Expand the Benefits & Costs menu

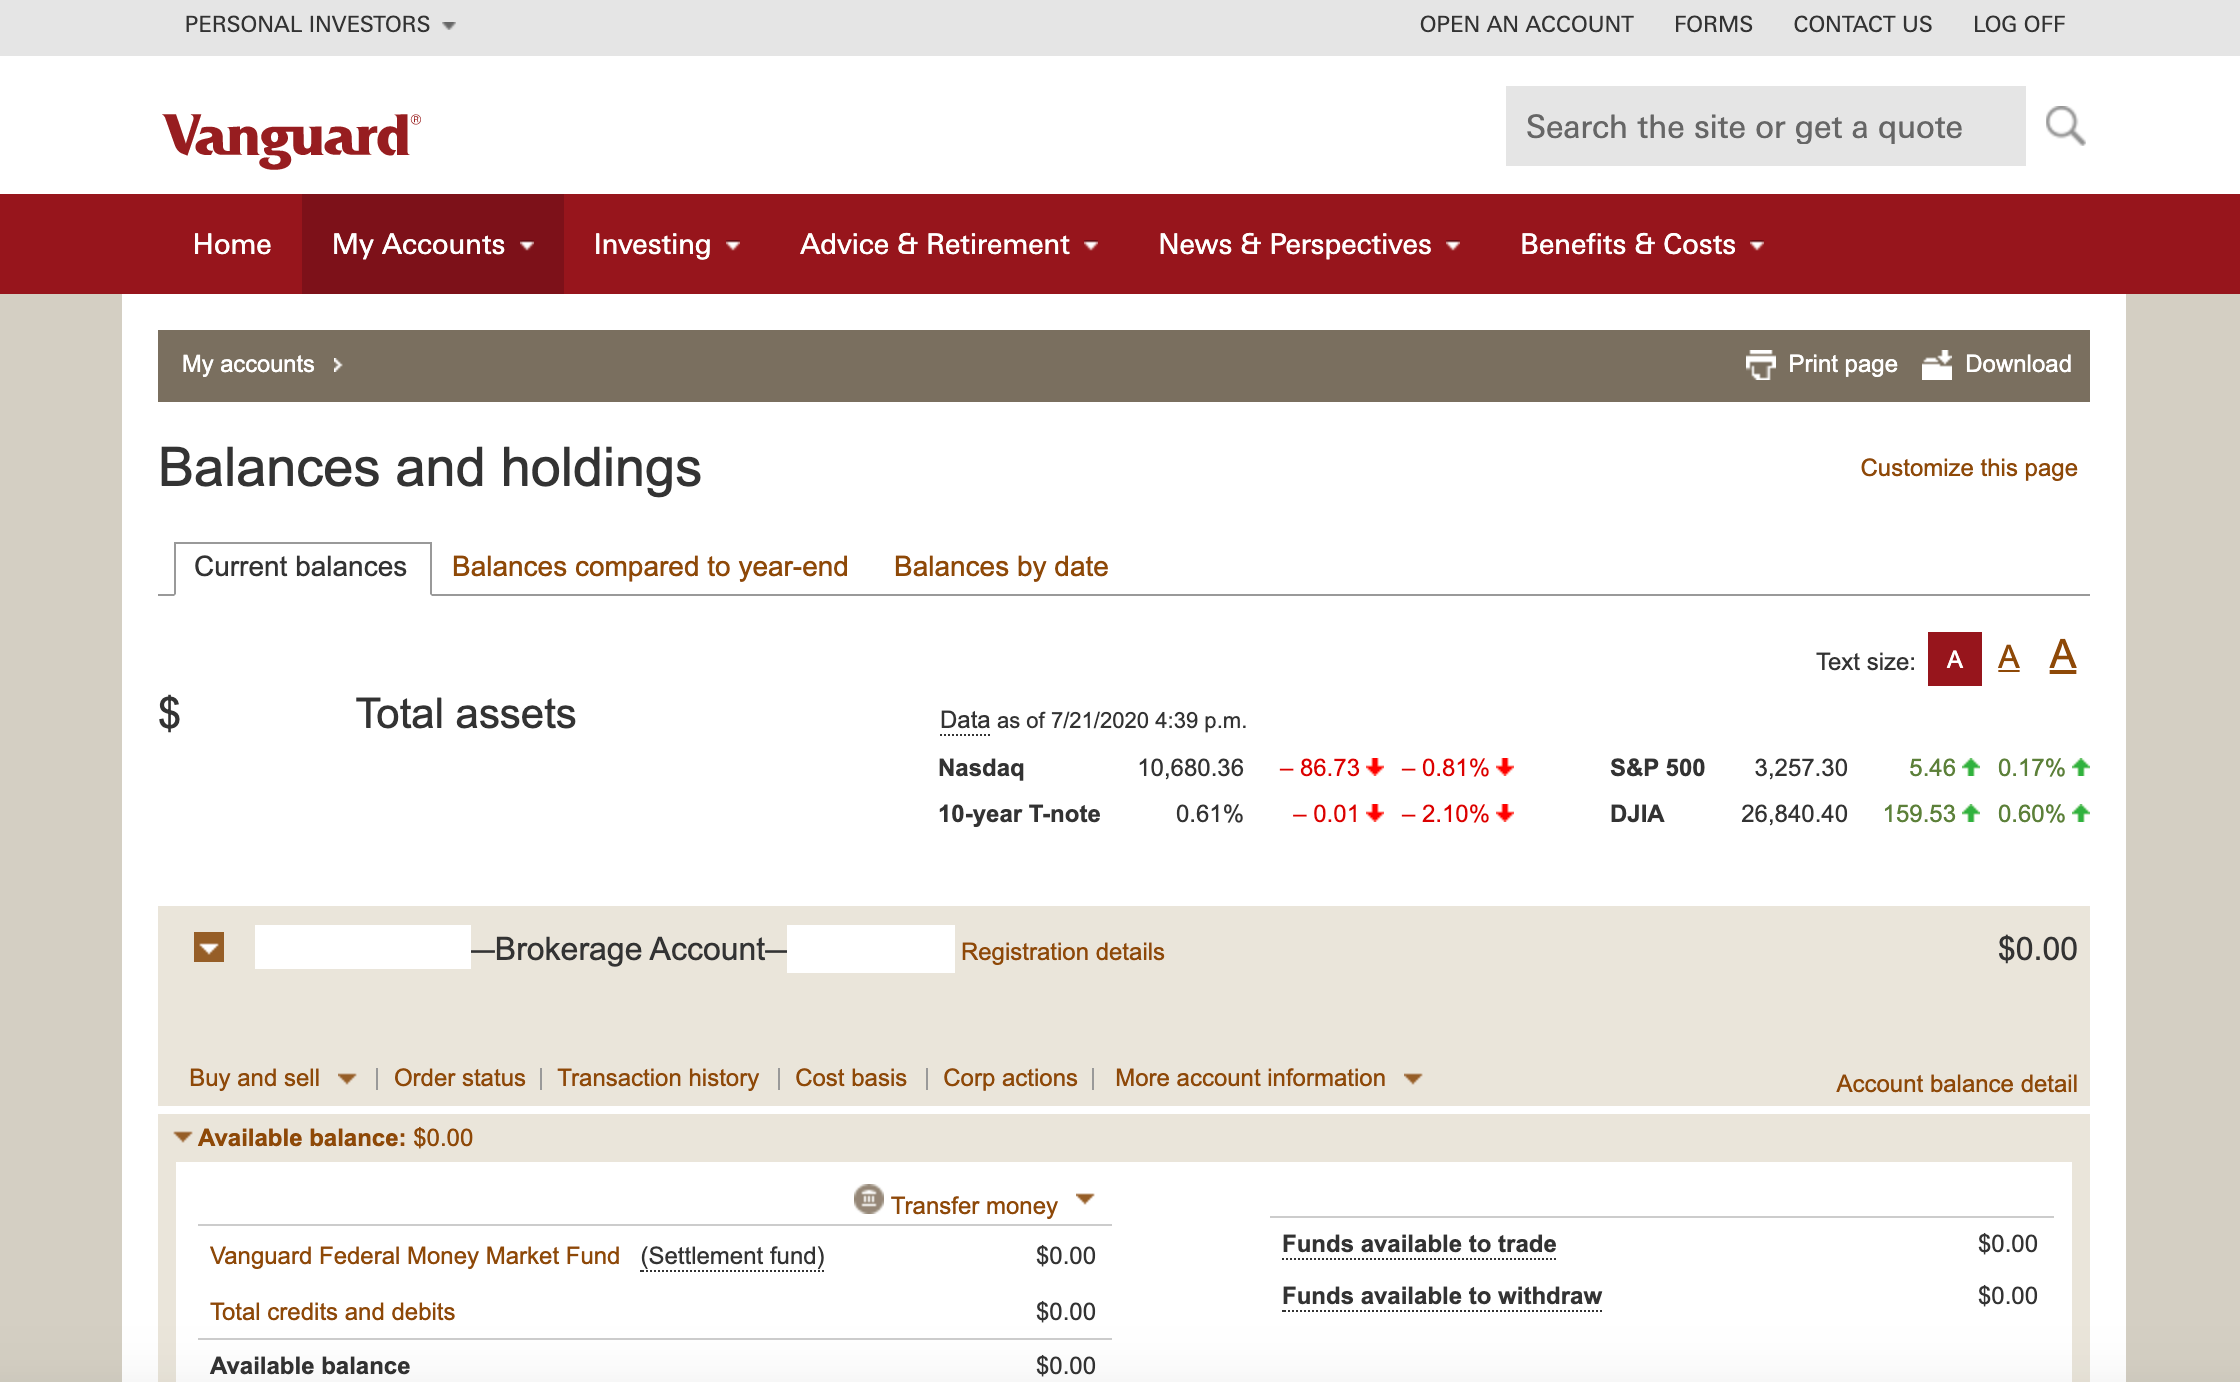click(x=1642, y=244)
